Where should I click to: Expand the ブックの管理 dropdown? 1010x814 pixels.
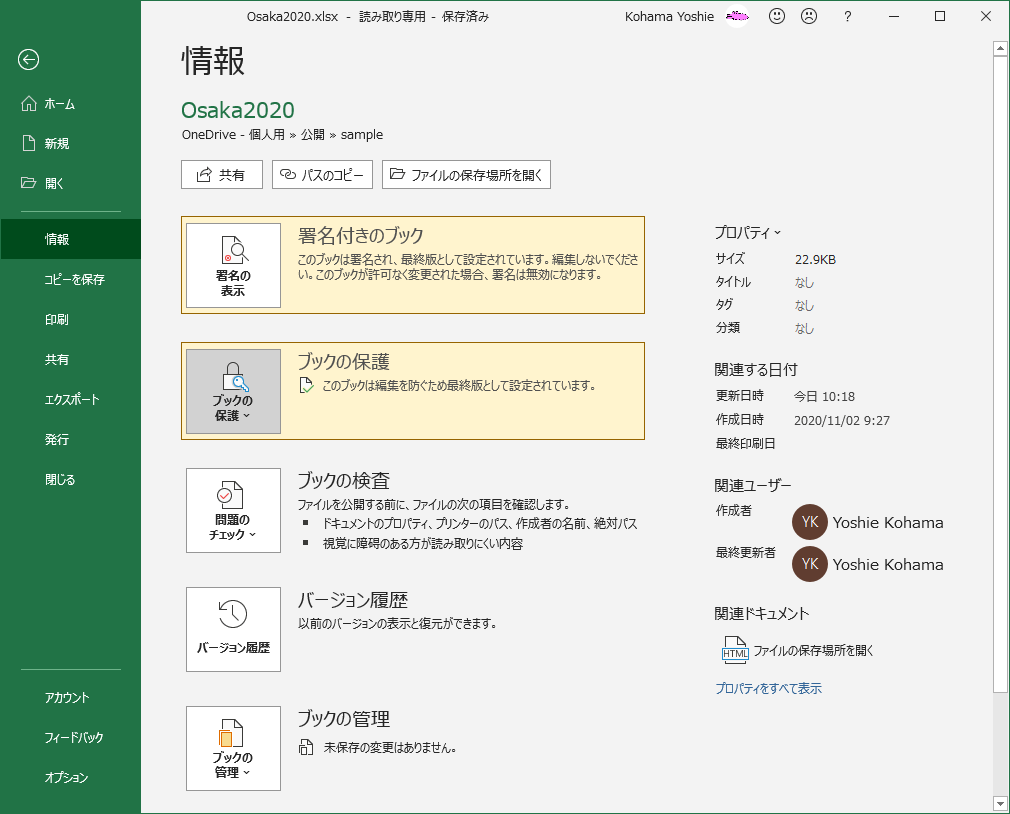click(244, 770)
